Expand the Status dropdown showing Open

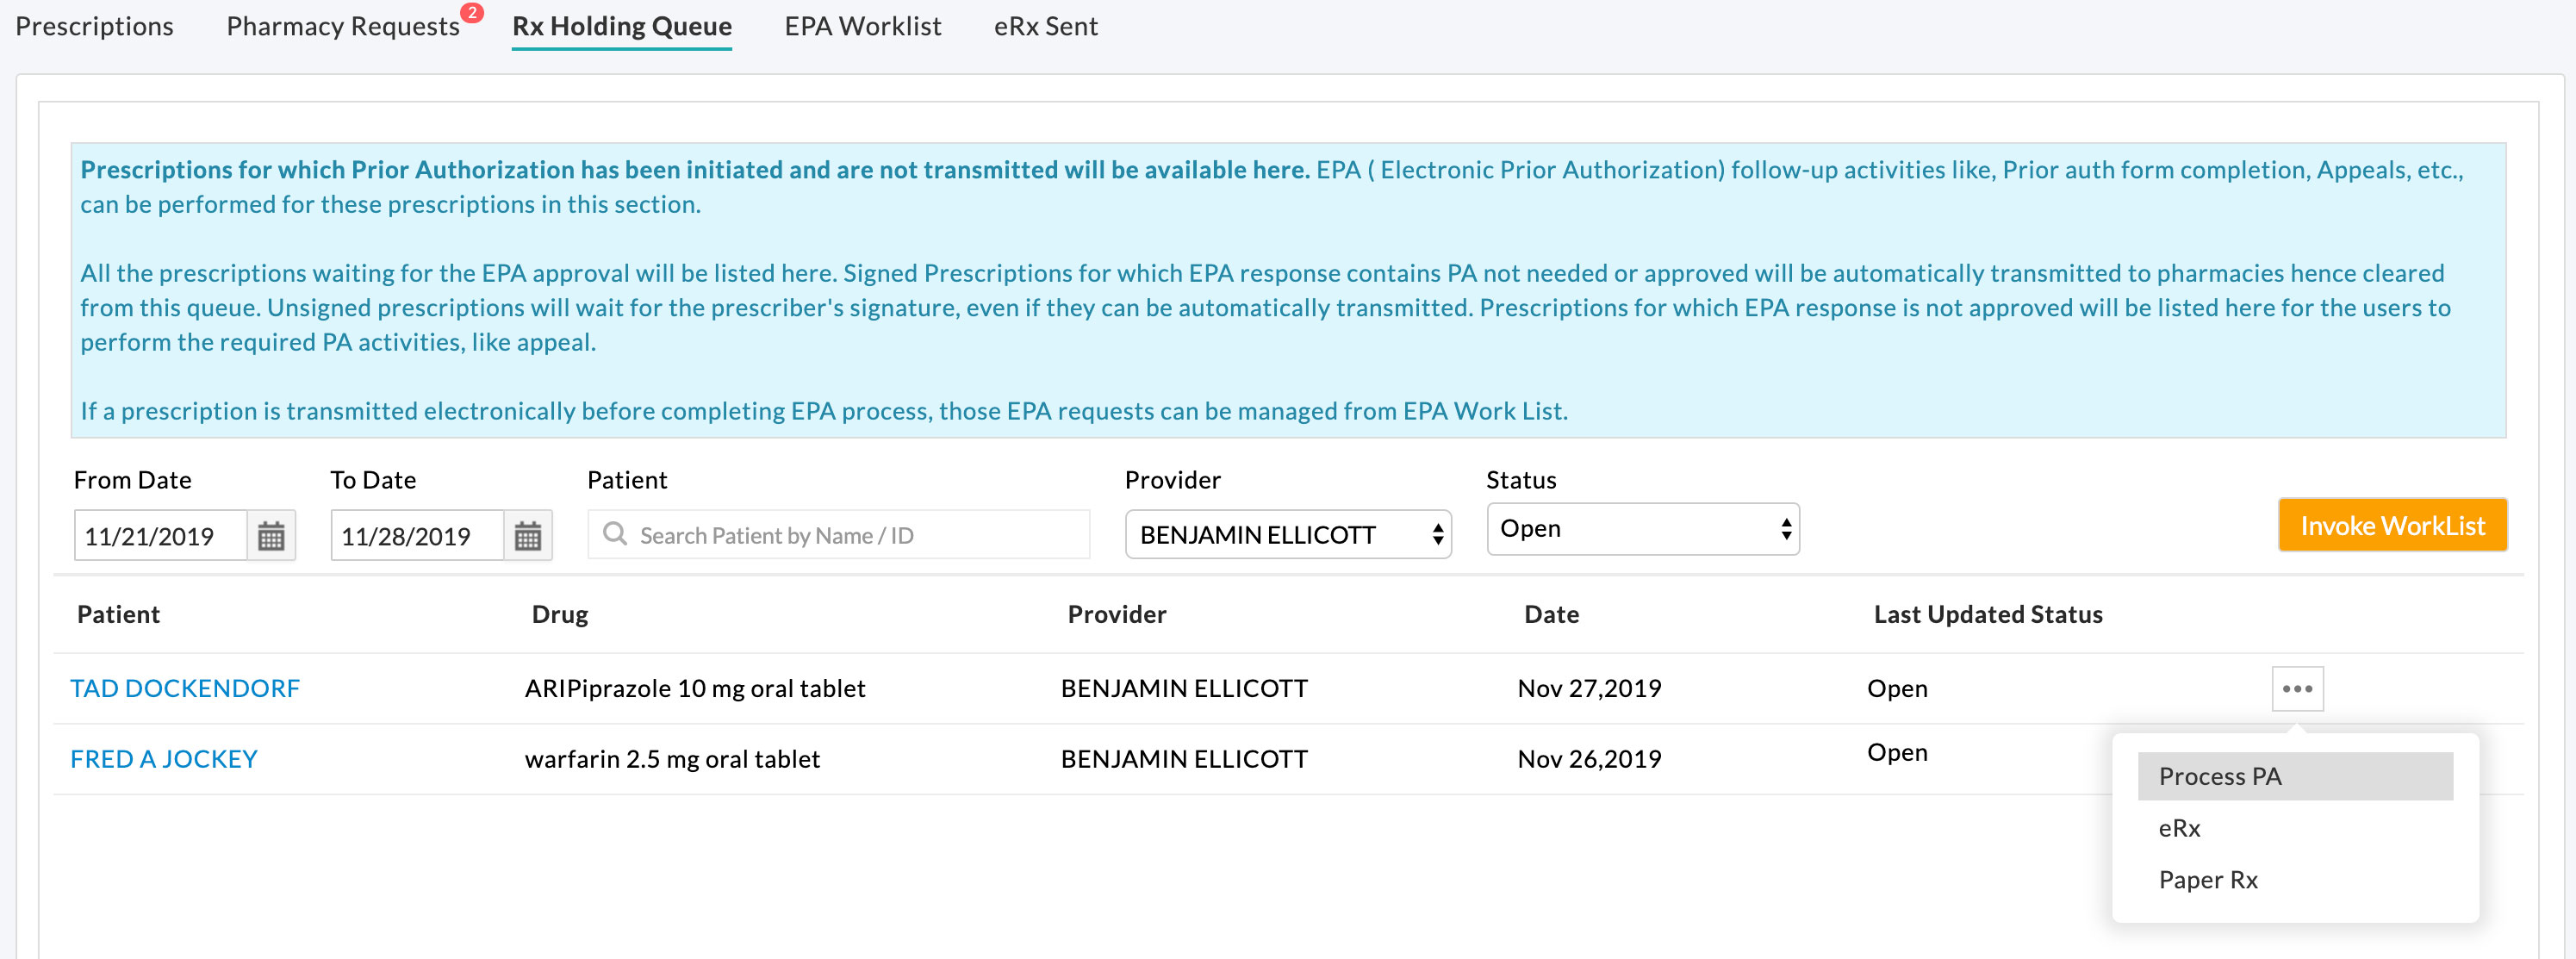[1642, 529]
